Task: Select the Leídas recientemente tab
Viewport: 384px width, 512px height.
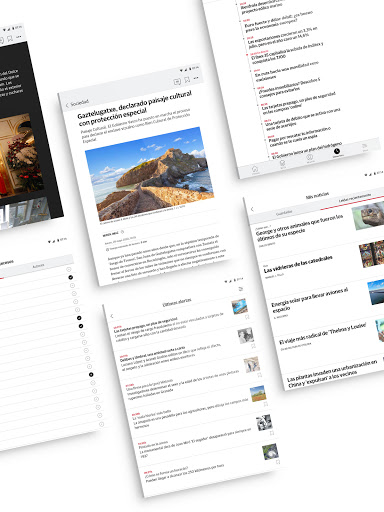Action: (x=355, y=198)
